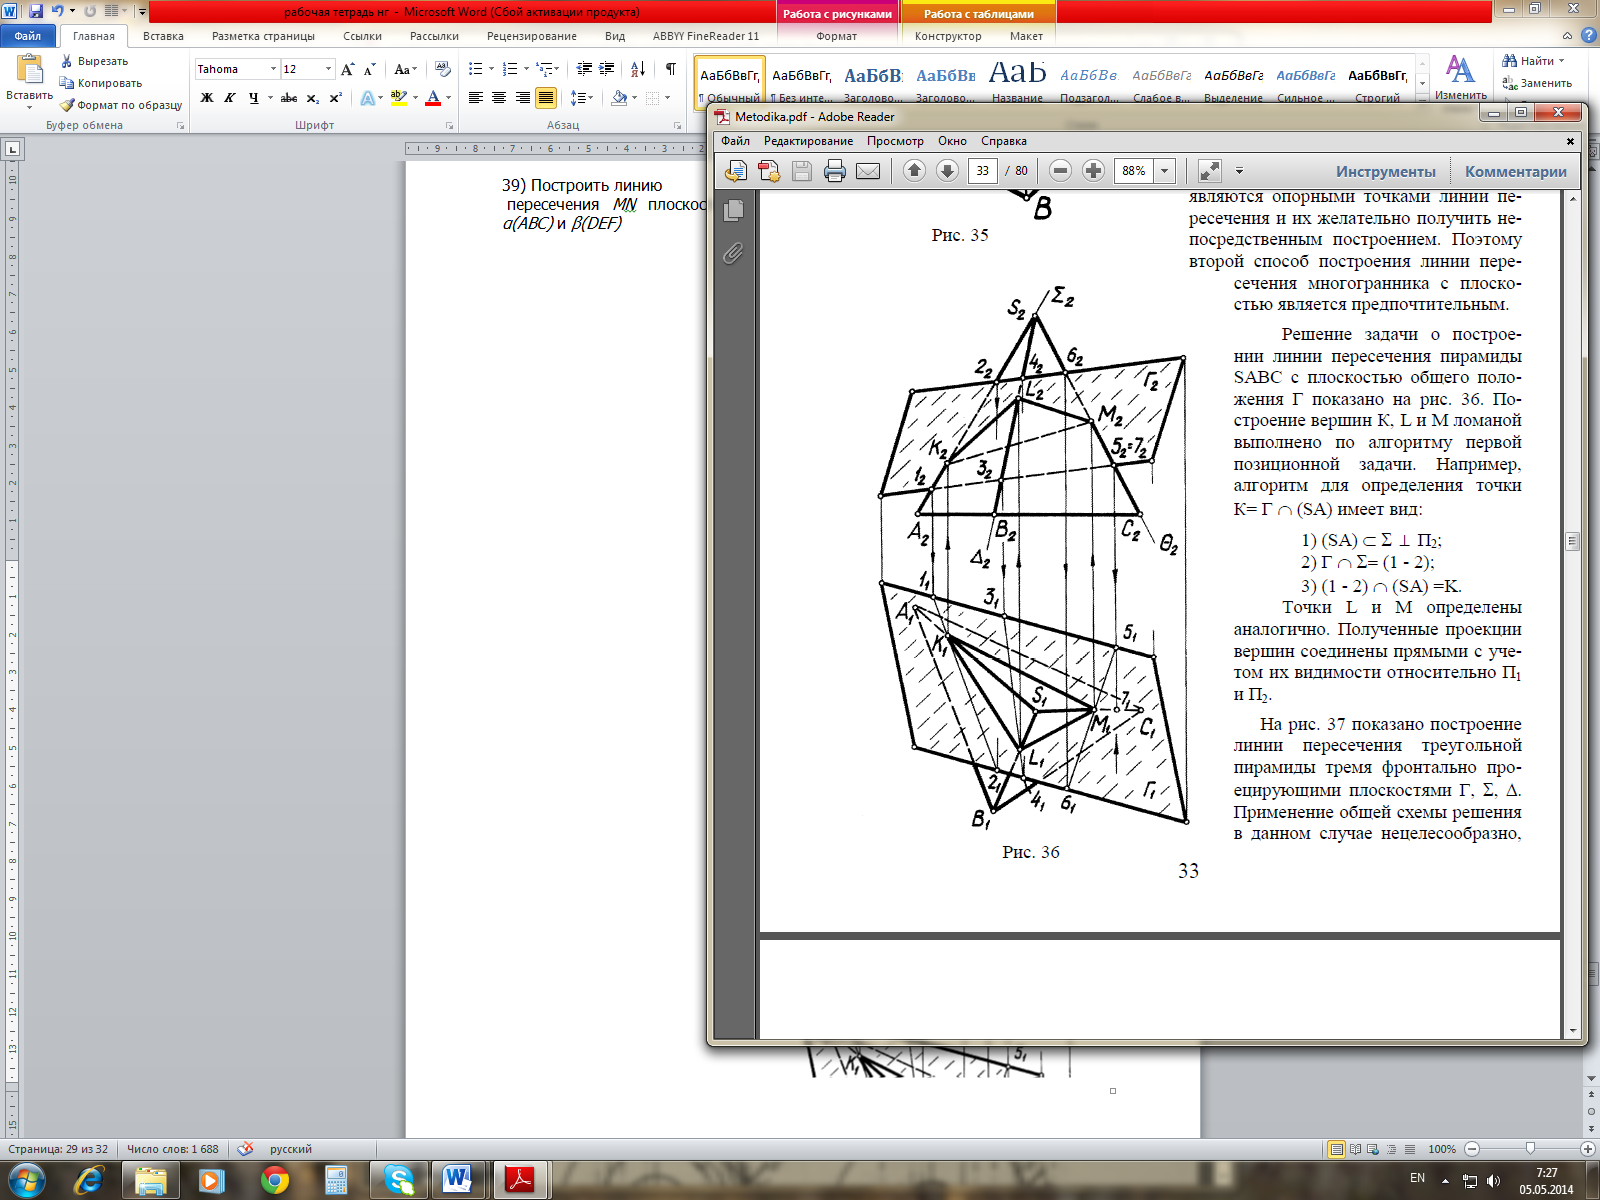Switch to Рецензирование ribbon tab
Image resolution: width=1600 pixels, height=1200 pixels.
pyautogui.click(x=531, y=36)
